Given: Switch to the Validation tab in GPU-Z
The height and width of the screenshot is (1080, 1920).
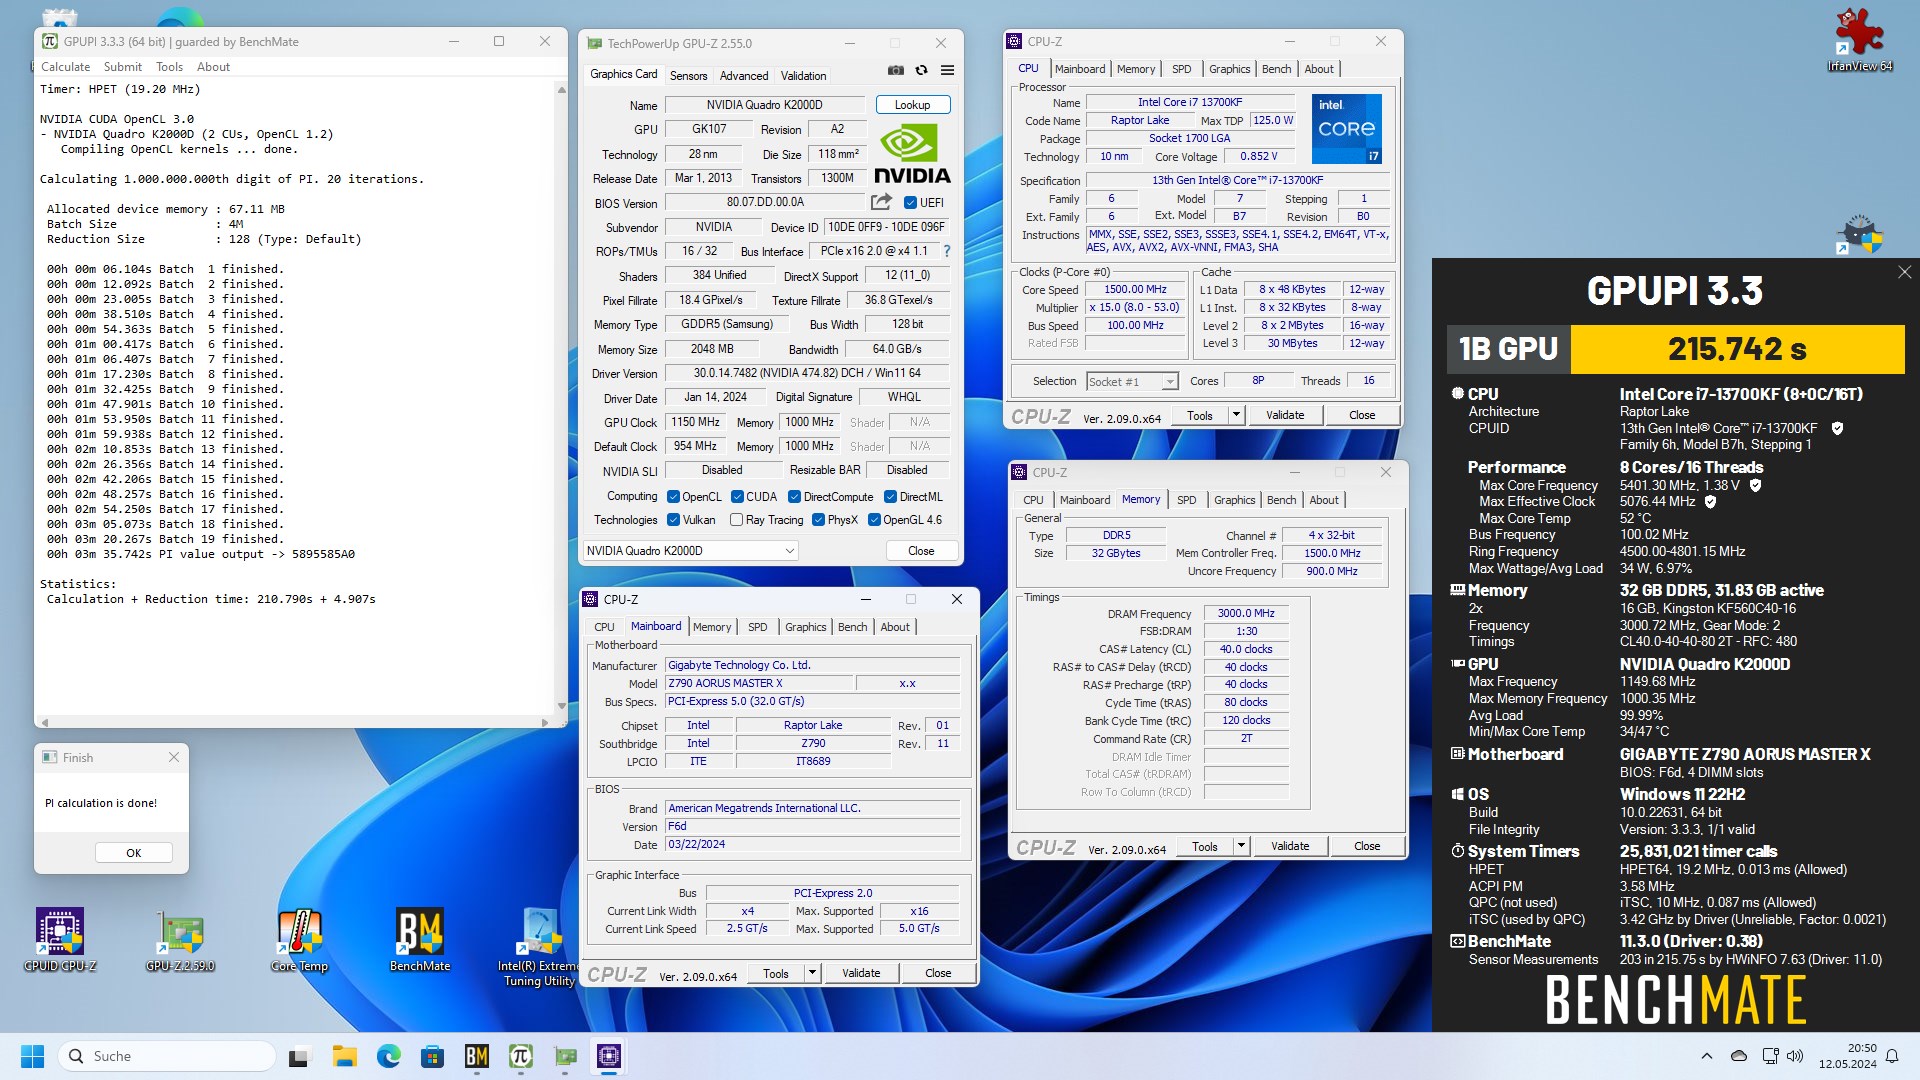Looking at the screenshot, I should (803, 76).
